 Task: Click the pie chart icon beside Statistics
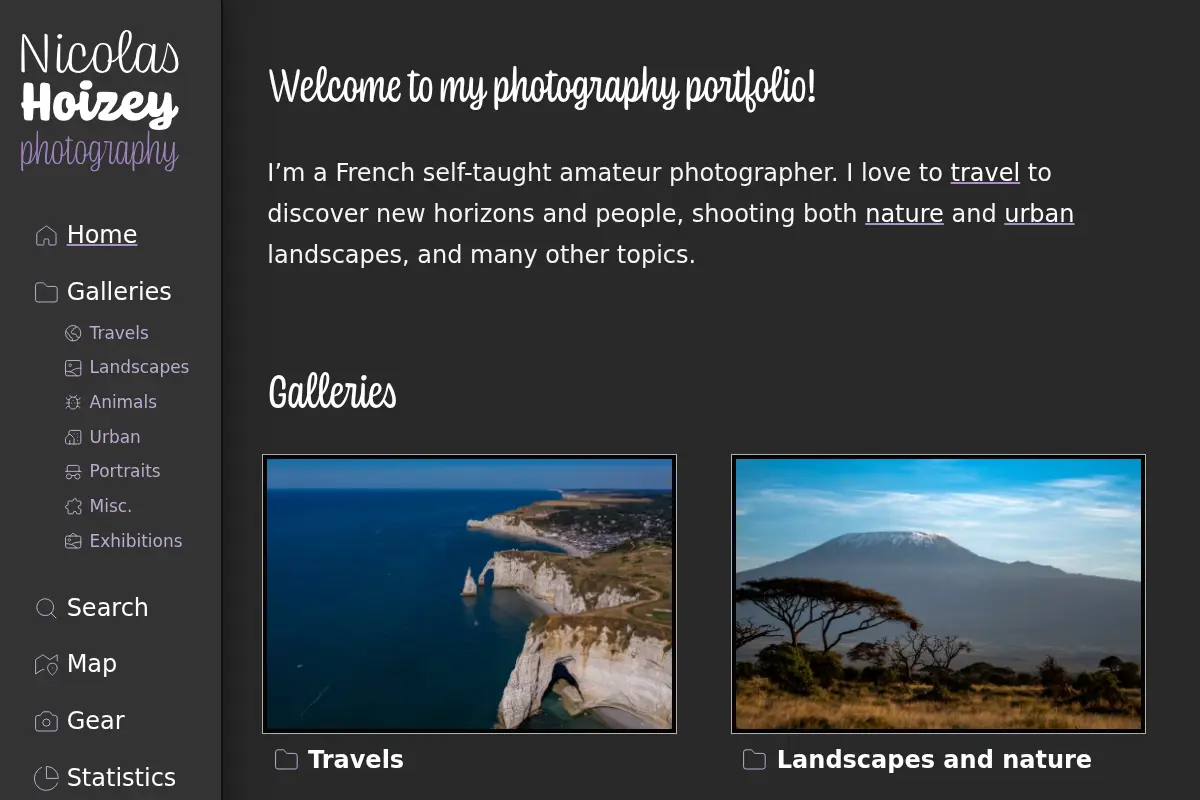coord(46,778)
